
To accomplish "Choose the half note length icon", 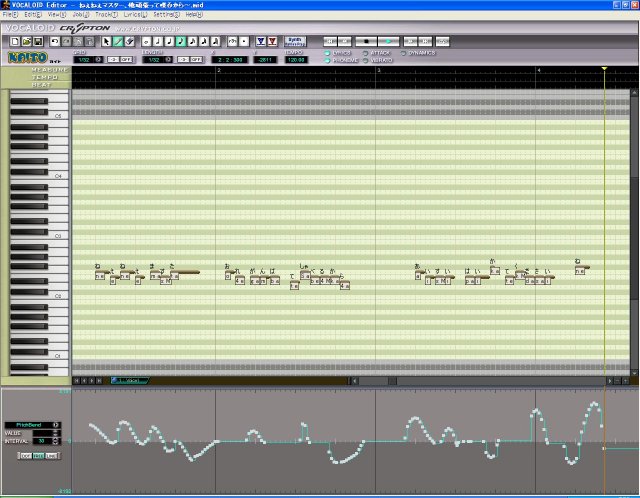I will coord(158,42).
